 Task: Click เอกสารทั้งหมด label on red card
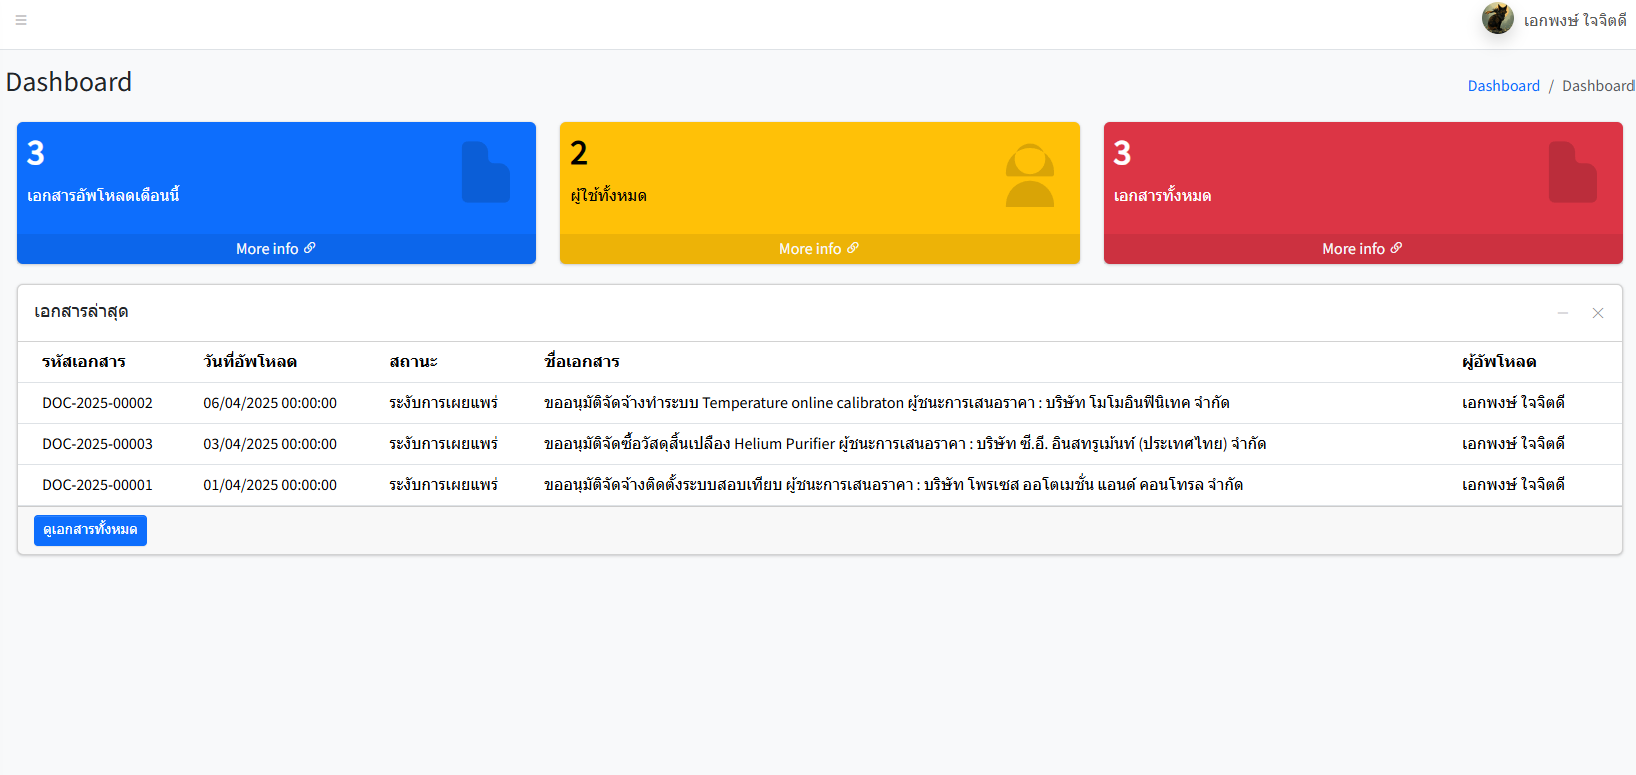[1162, 196]
